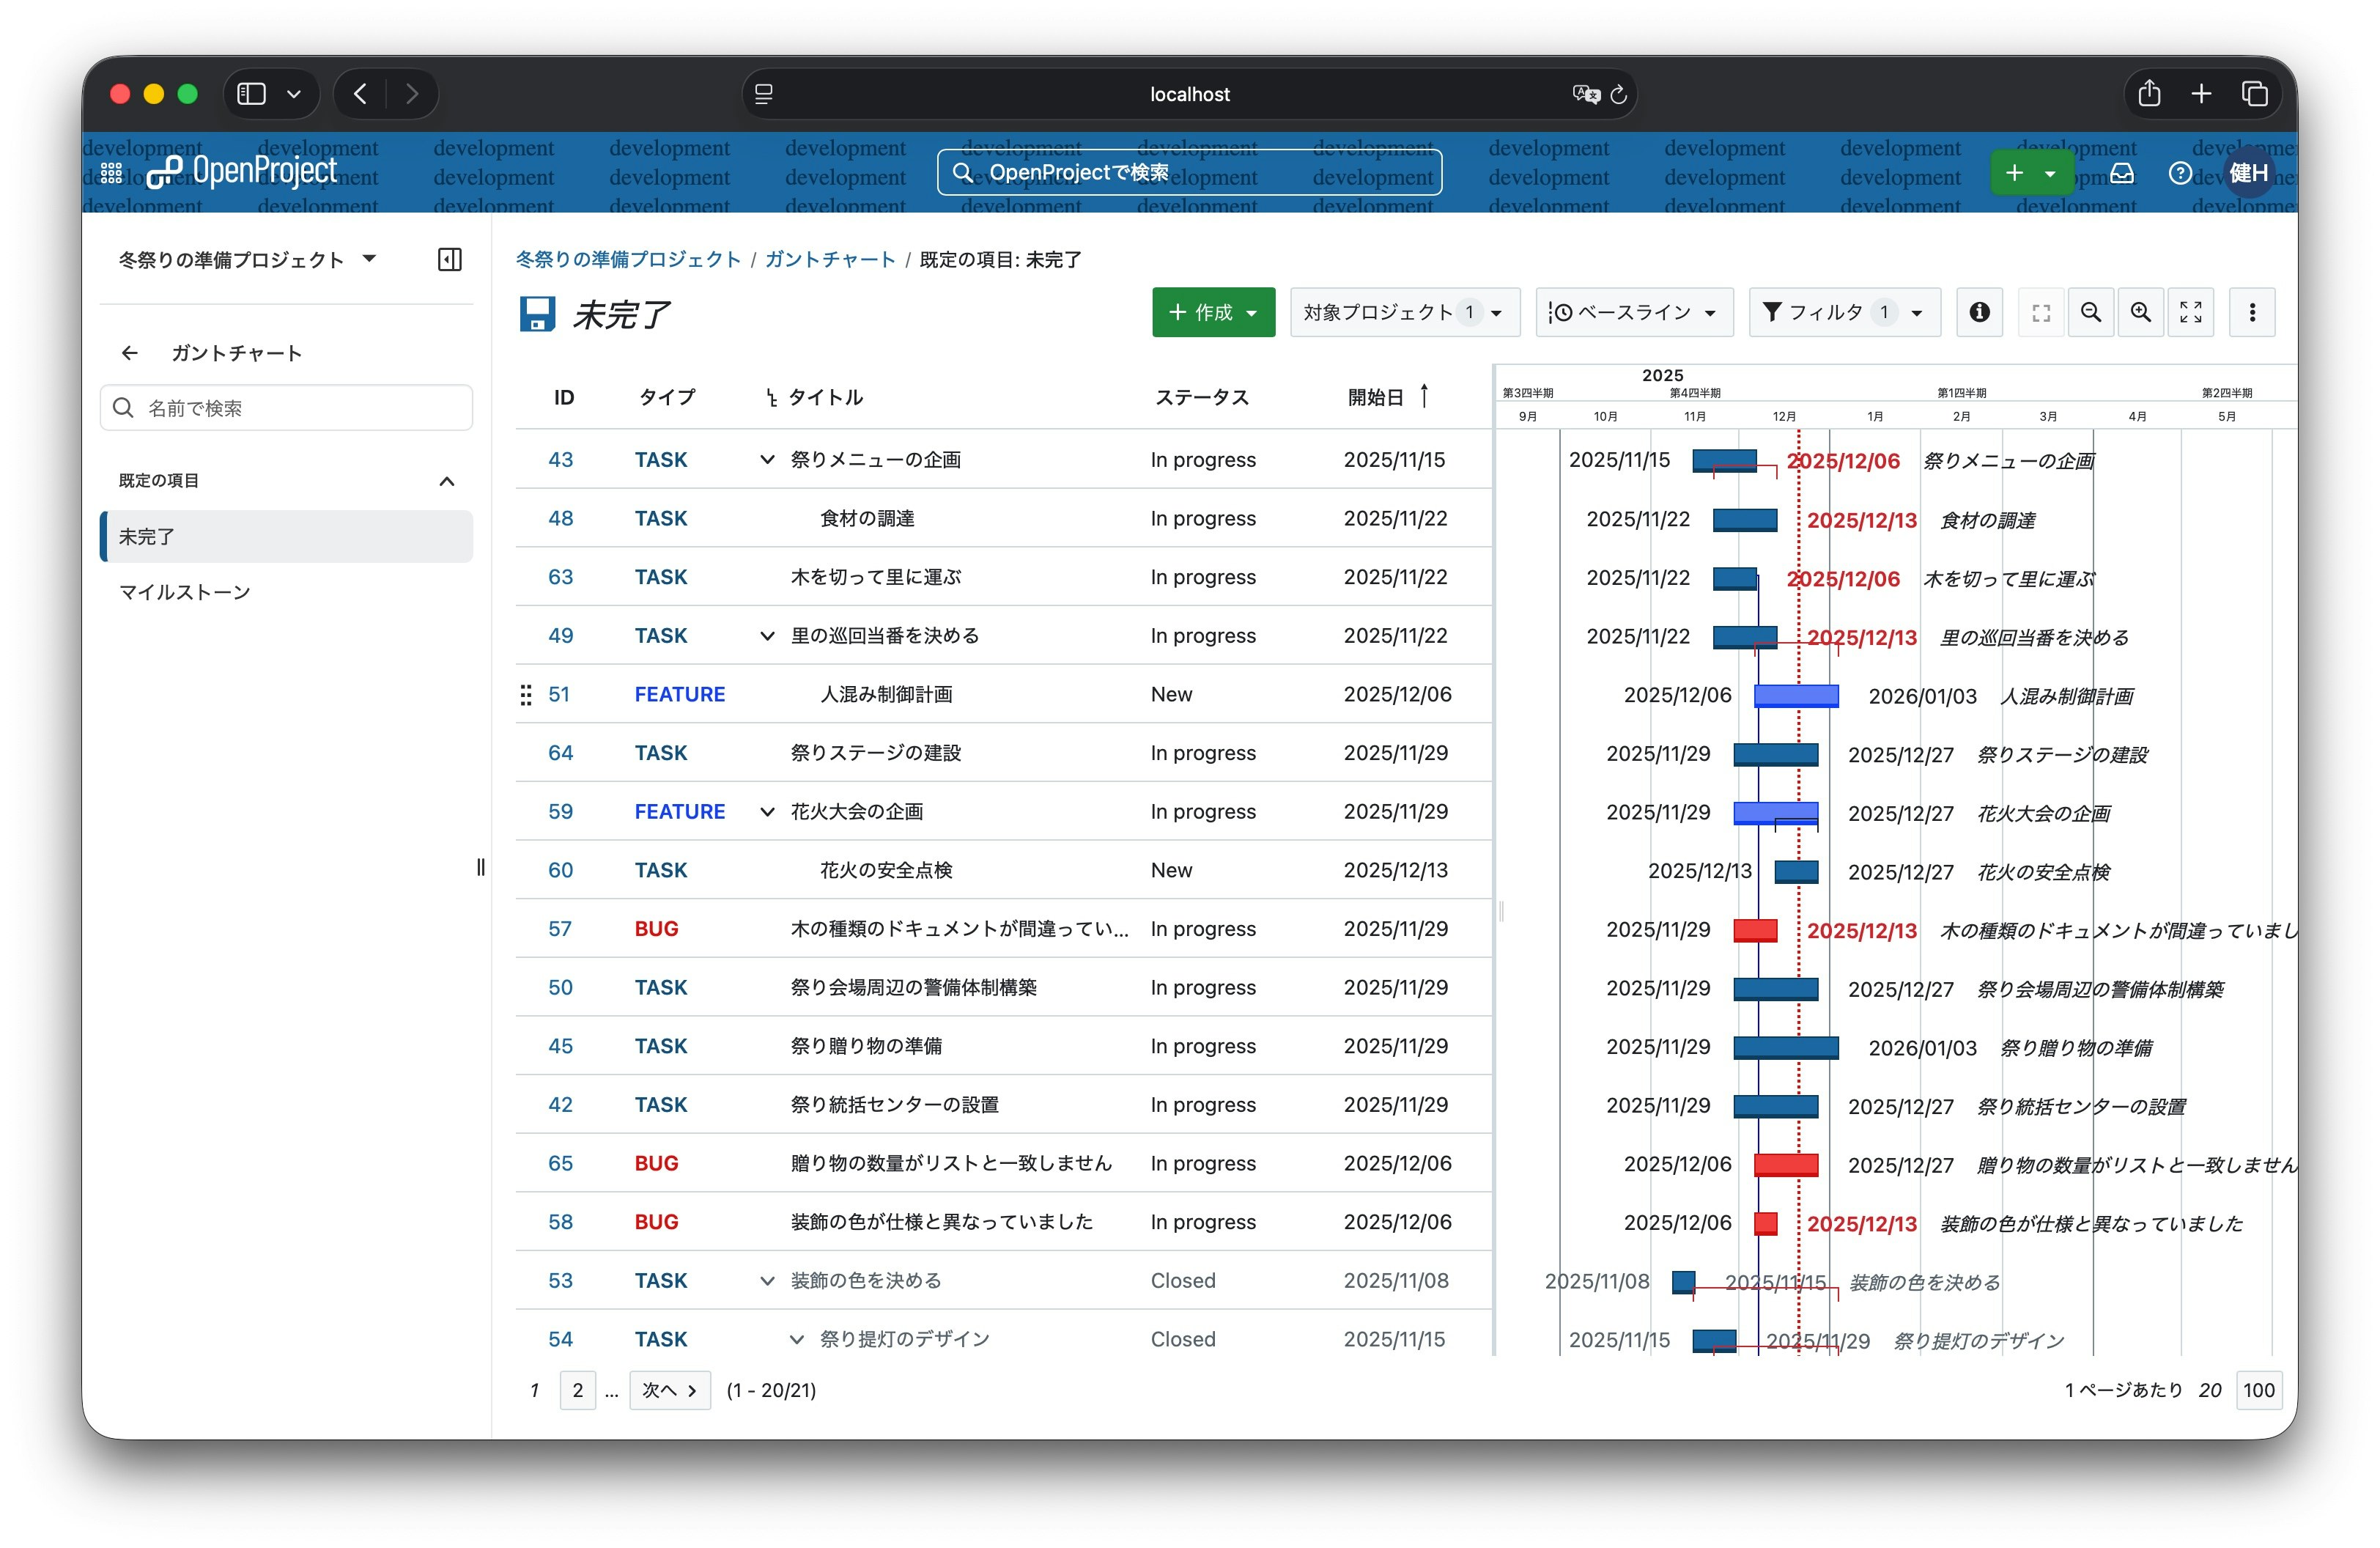
Task: Click the 名前で検索 search field
Action: pos(286,407)
